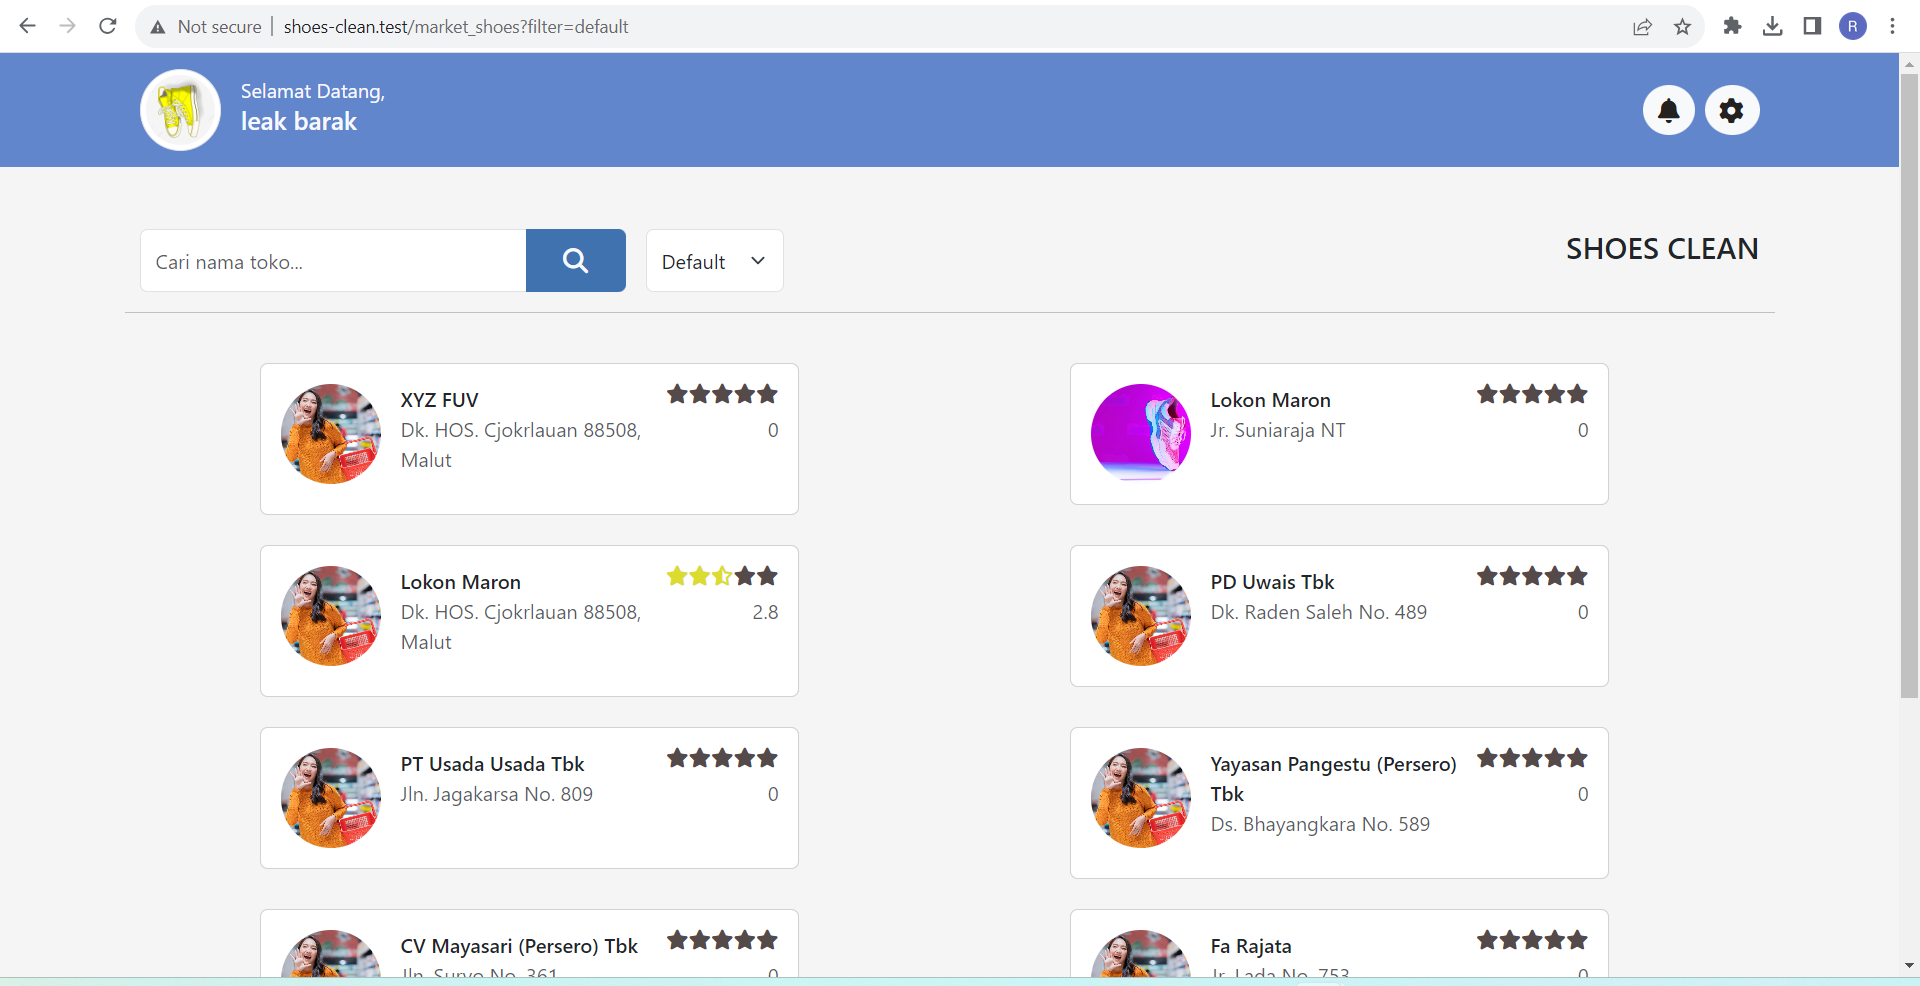Open Yayasan Pangestu (Persero) Tbk store

click(1333, 779)
